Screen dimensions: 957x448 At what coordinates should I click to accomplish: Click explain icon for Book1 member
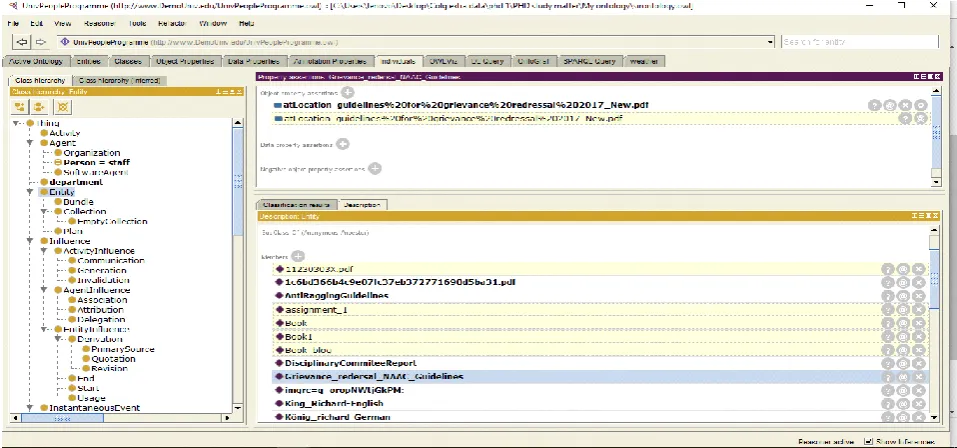pyautogui.click(x=887, y=336)
